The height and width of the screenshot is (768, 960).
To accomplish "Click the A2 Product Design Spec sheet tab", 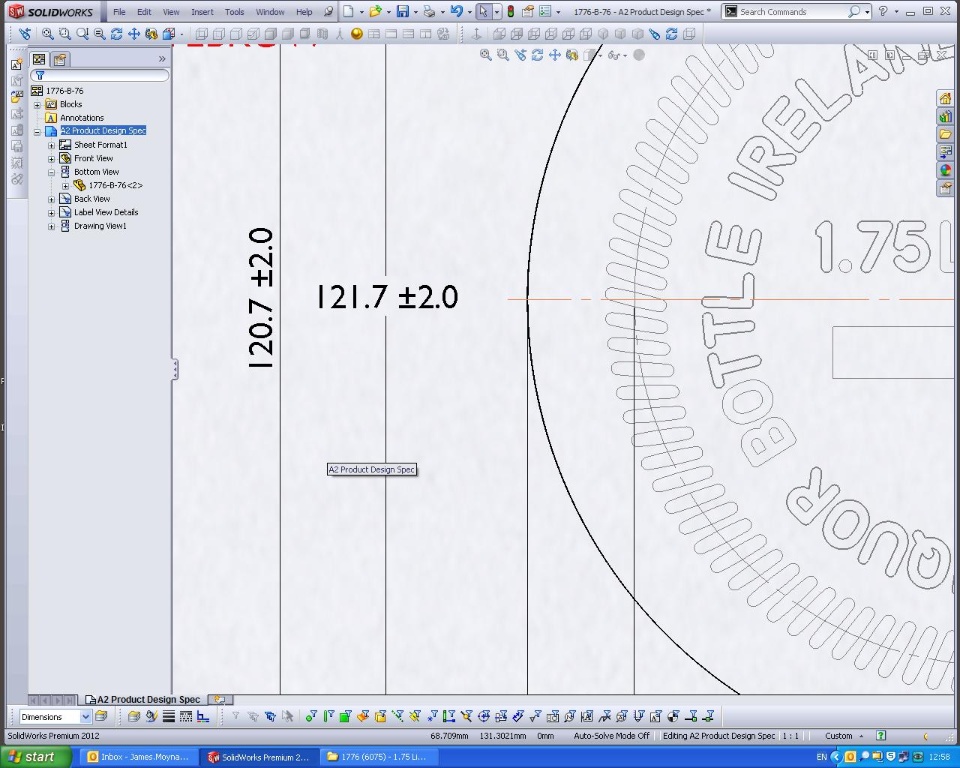I will [x=143, y=699].
